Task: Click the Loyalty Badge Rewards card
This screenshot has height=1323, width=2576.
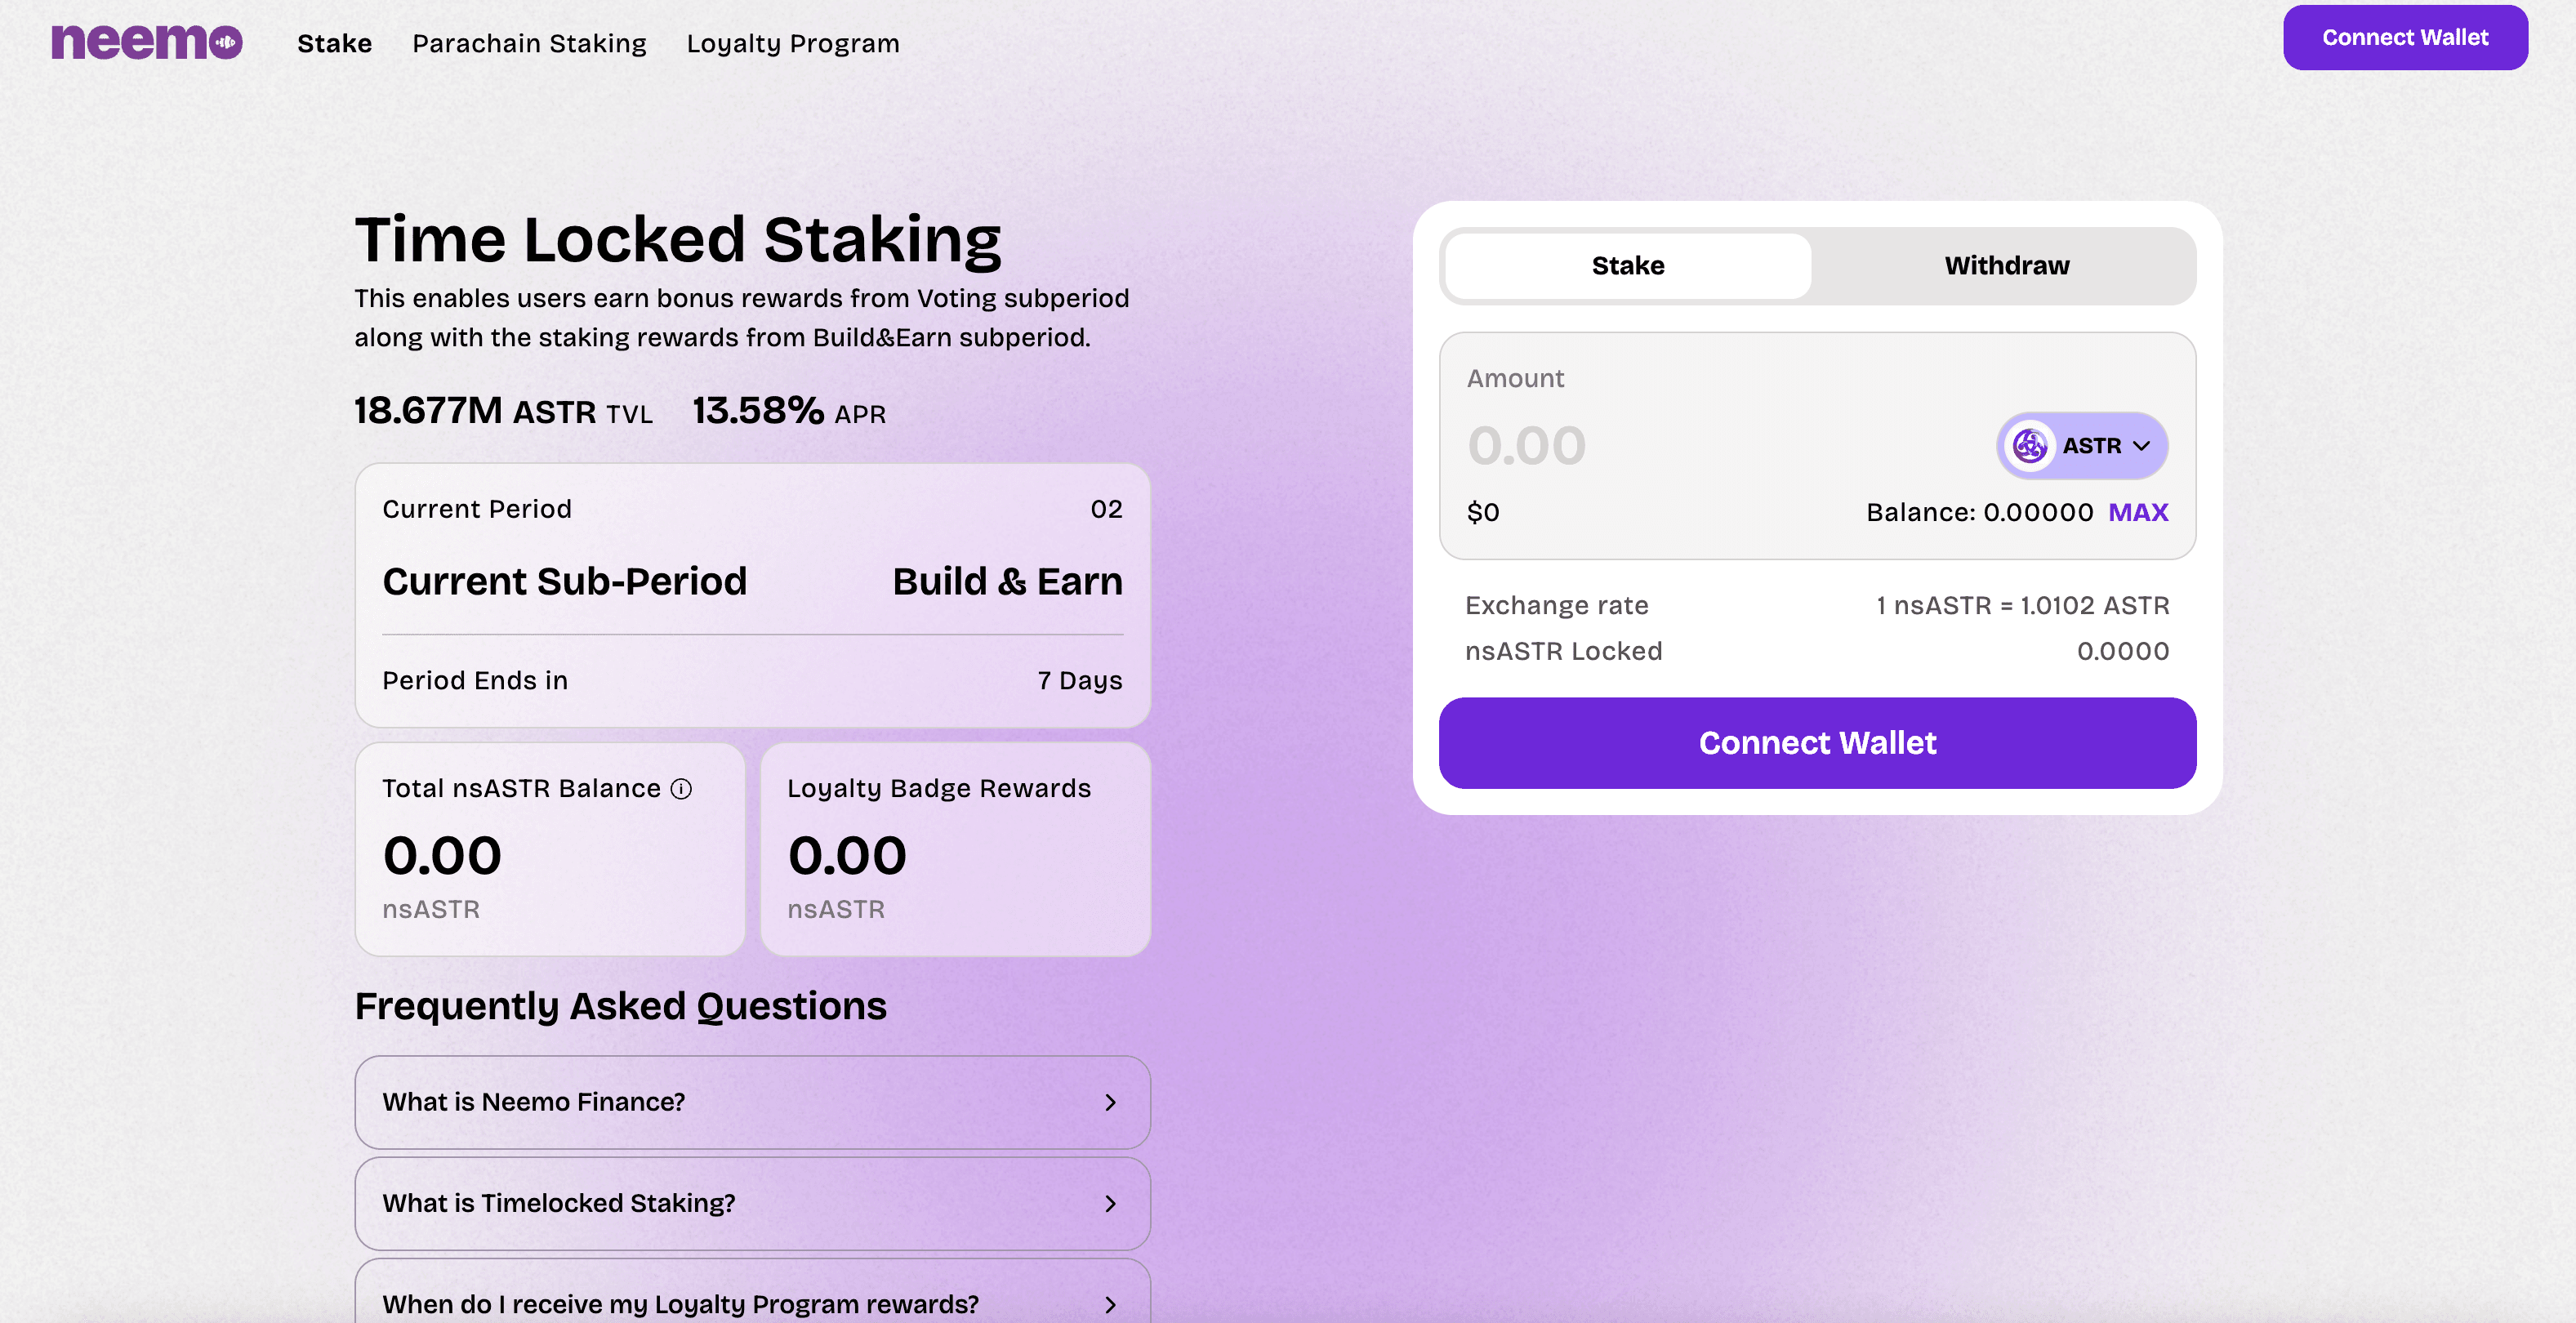Action: [x=955, y=849]
